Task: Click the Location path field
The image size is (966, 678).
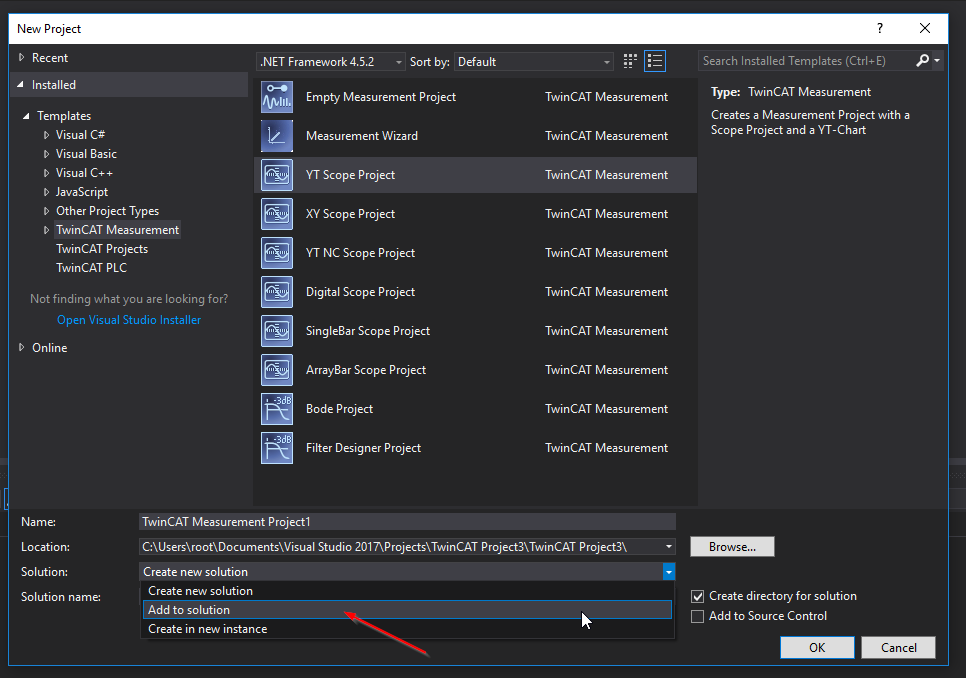Action: (x=401, y=547)
